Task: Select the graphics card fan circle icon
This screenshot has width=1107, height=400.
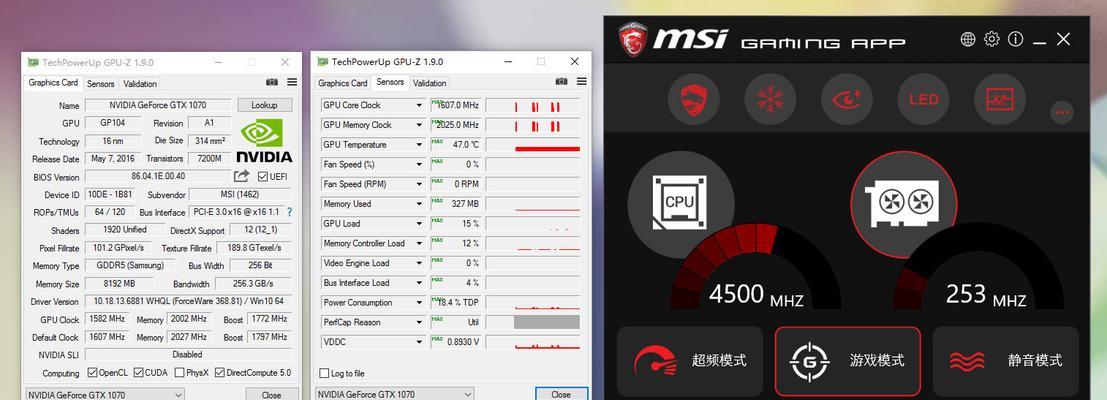Action: [x=904, y=205]
